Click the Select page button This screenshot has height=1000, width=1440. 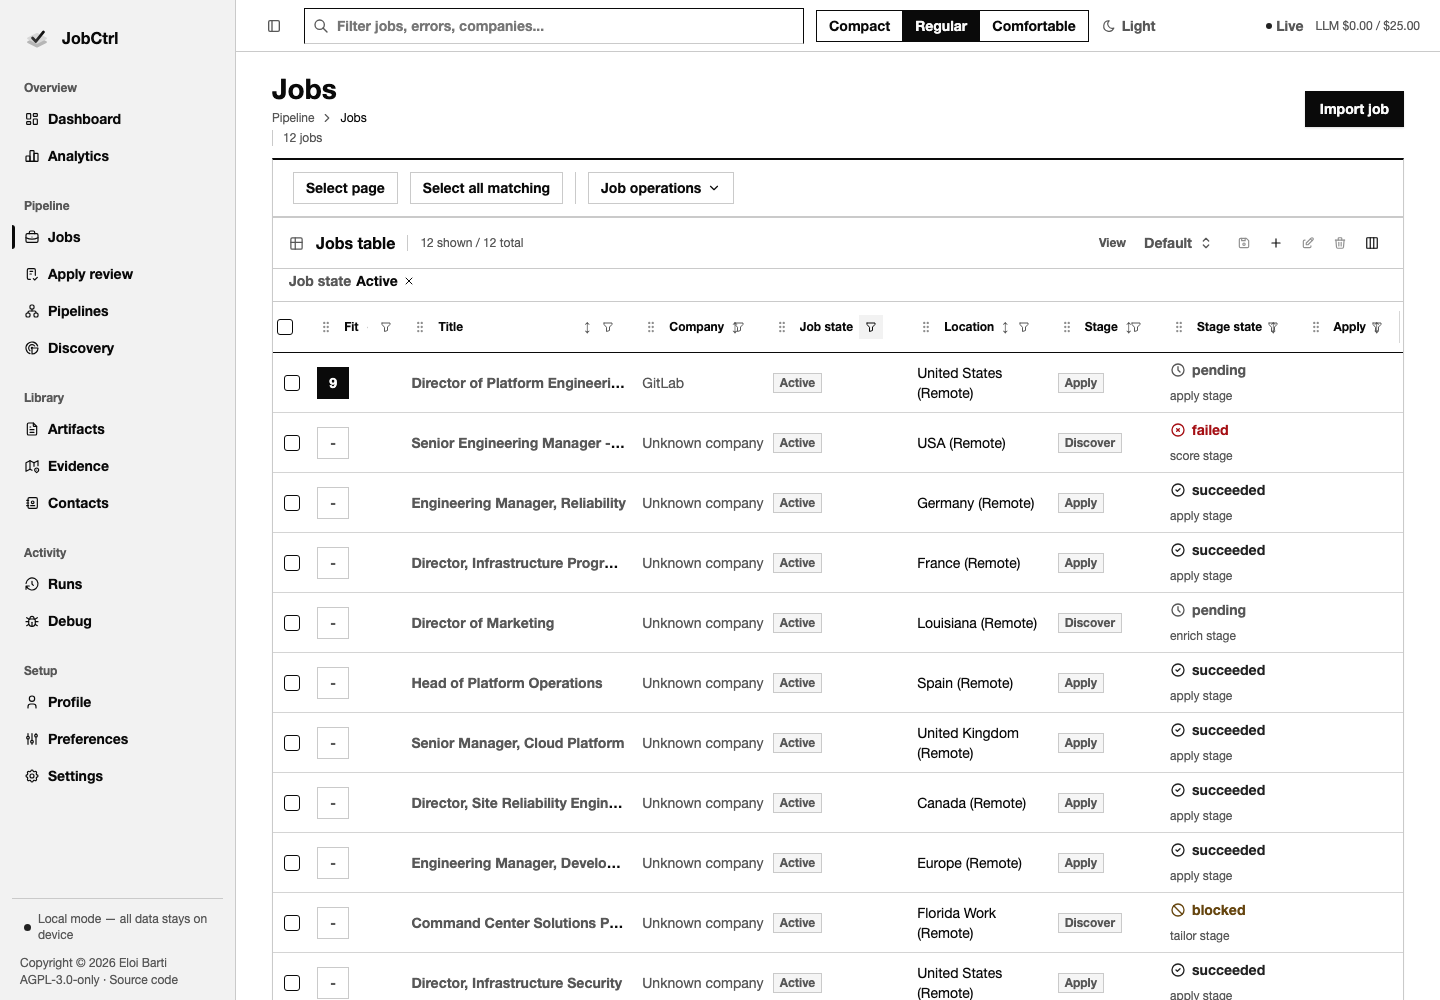(x=345, y=188)
